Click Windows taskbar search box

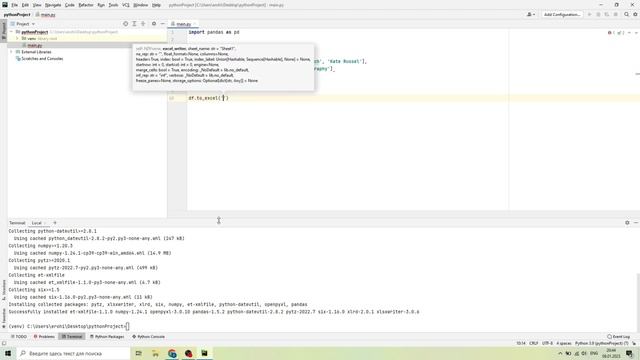(72, 353)
